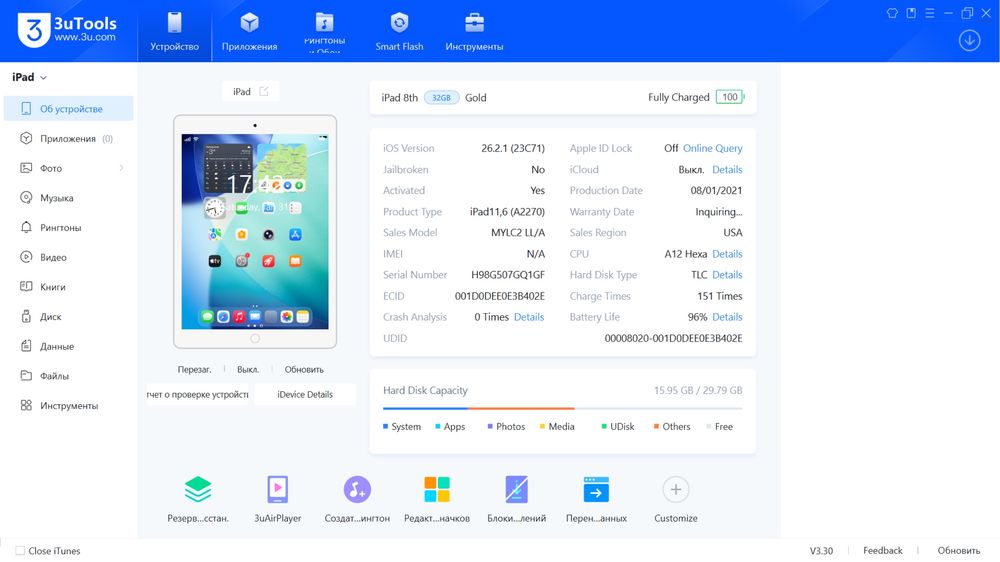Click the Hard Disk Capacity usage bar

pyautogui.click(x=562, y=408)
